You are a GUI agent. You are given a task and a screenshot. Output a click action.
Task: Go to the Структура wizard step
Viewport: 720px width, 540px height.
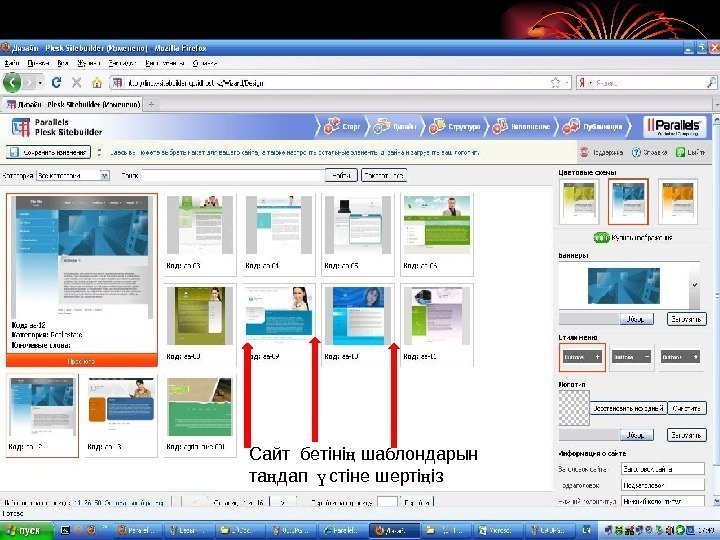(x=455, y=126)
